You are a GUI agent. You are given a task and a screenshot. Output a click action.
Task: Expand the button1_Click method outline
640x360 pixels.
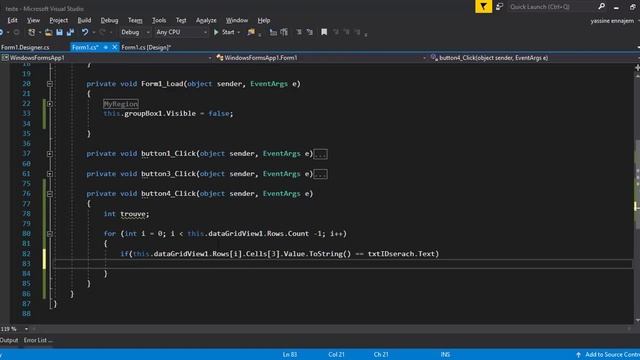[50, 154]
